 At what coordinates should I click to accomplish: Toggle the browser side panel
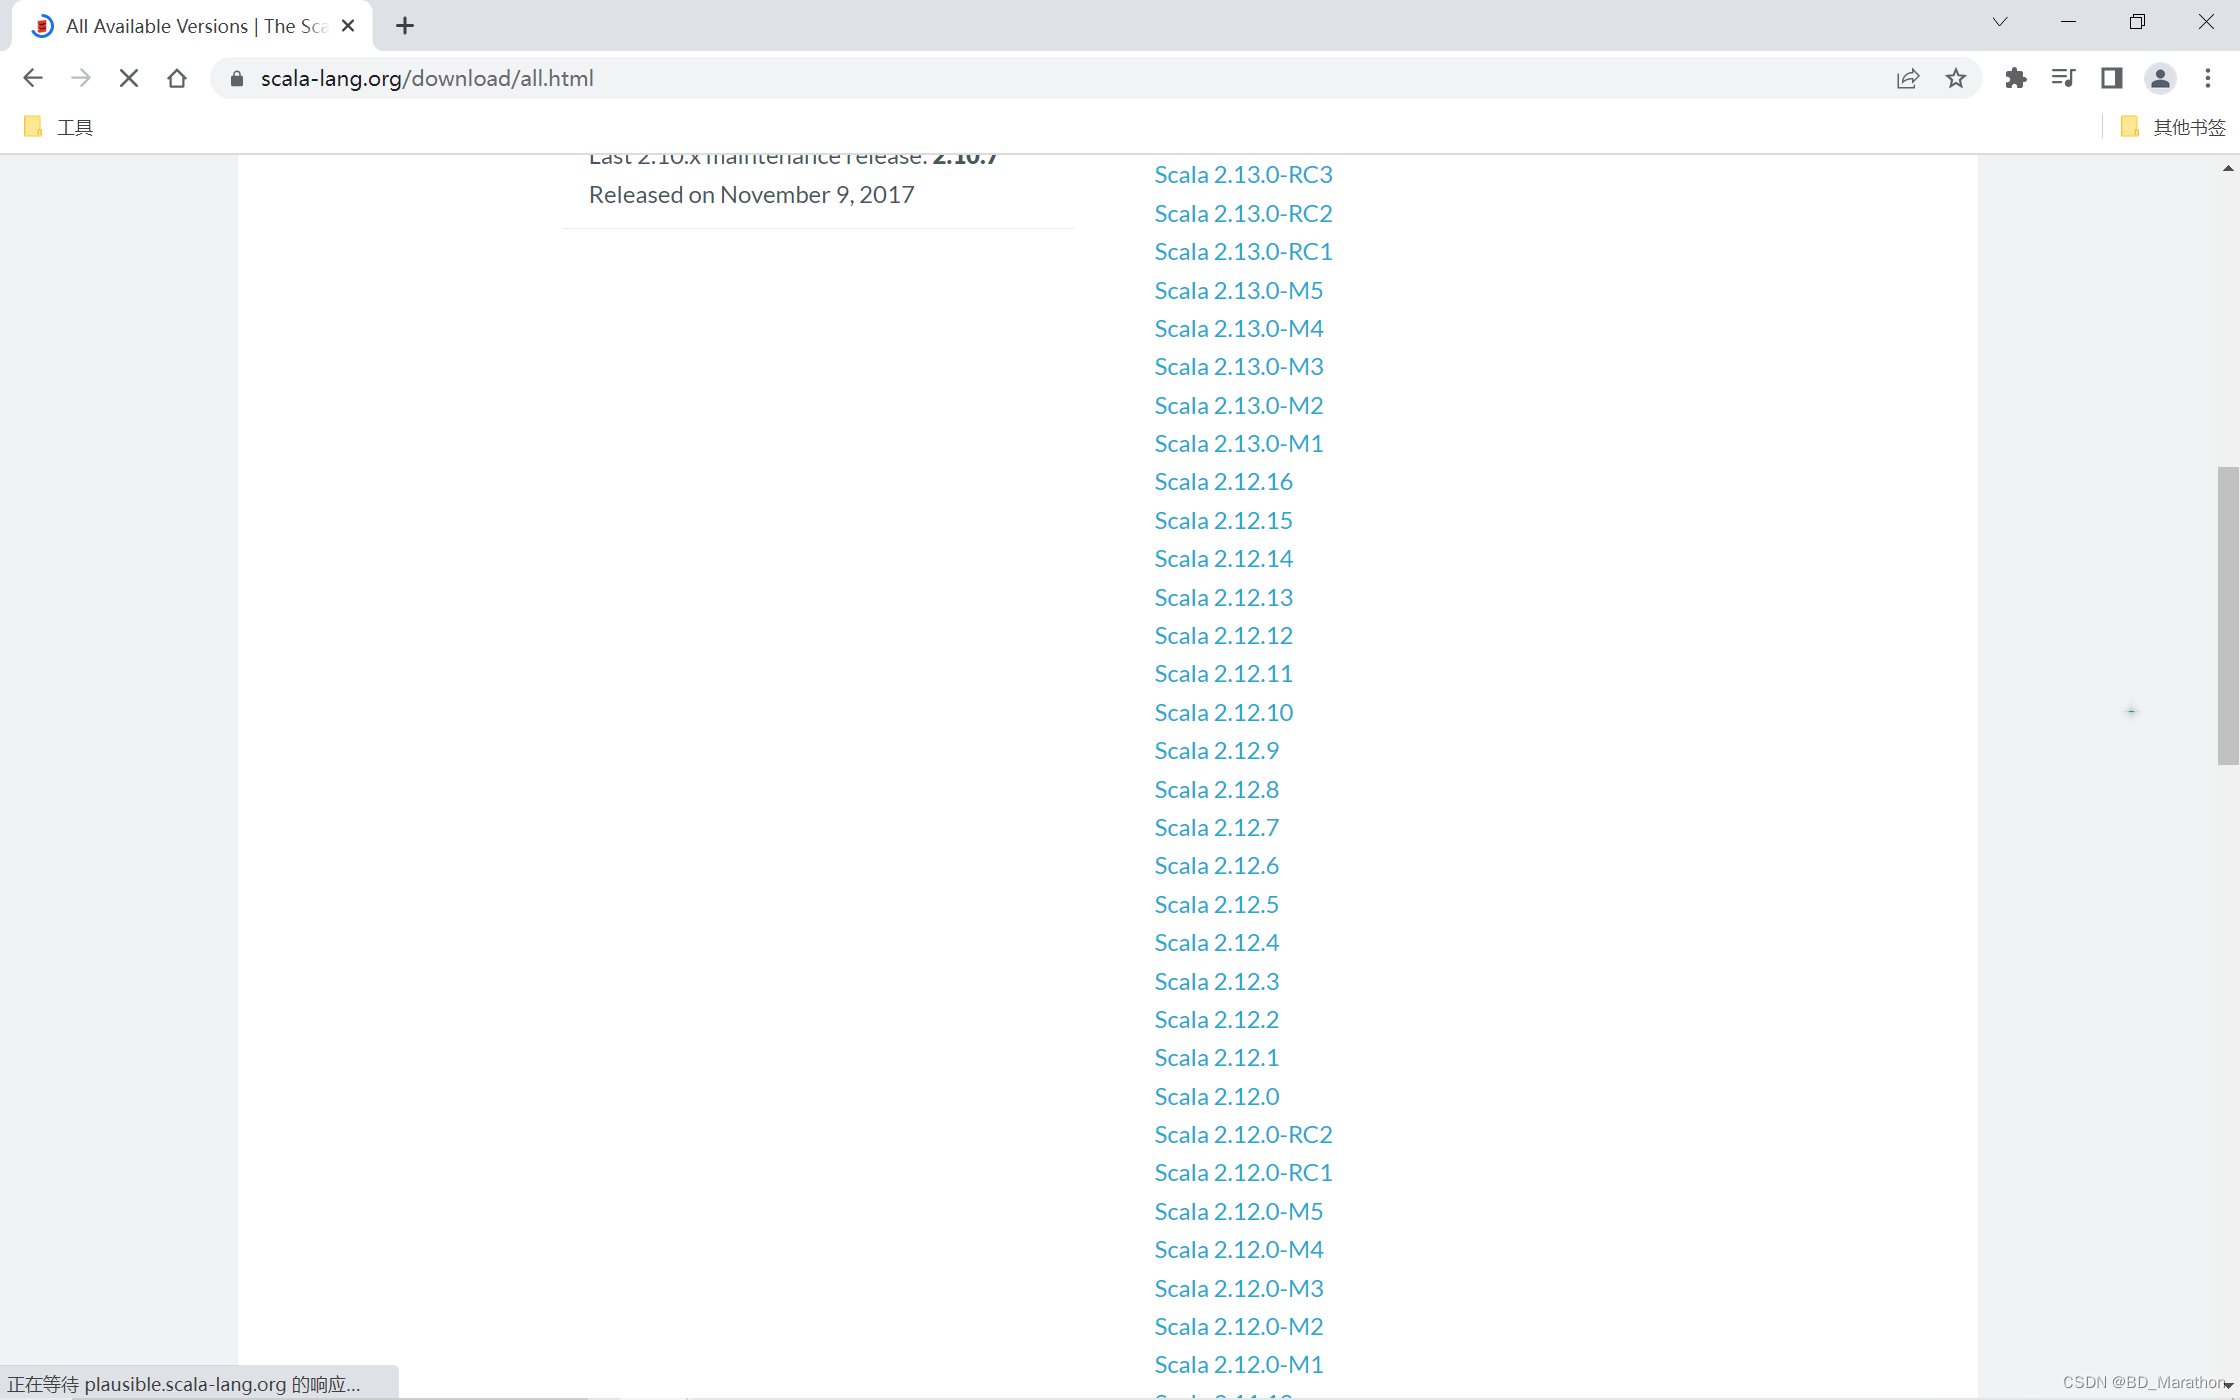(2111, 78)
